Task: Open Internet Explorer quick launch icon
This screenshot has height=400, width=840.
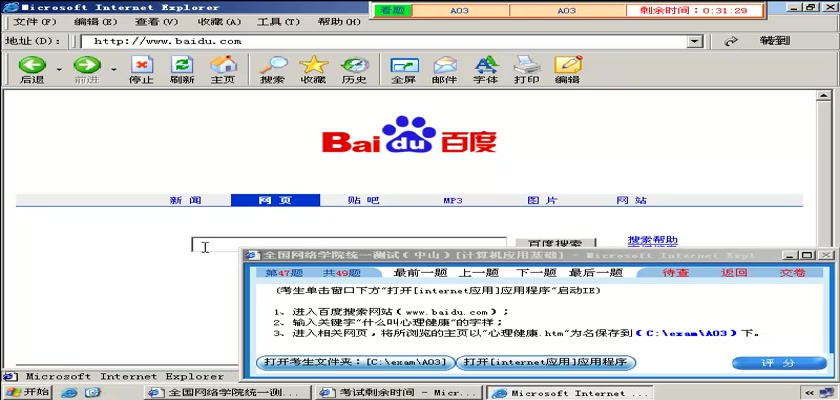Action: [x=69, y=393]
